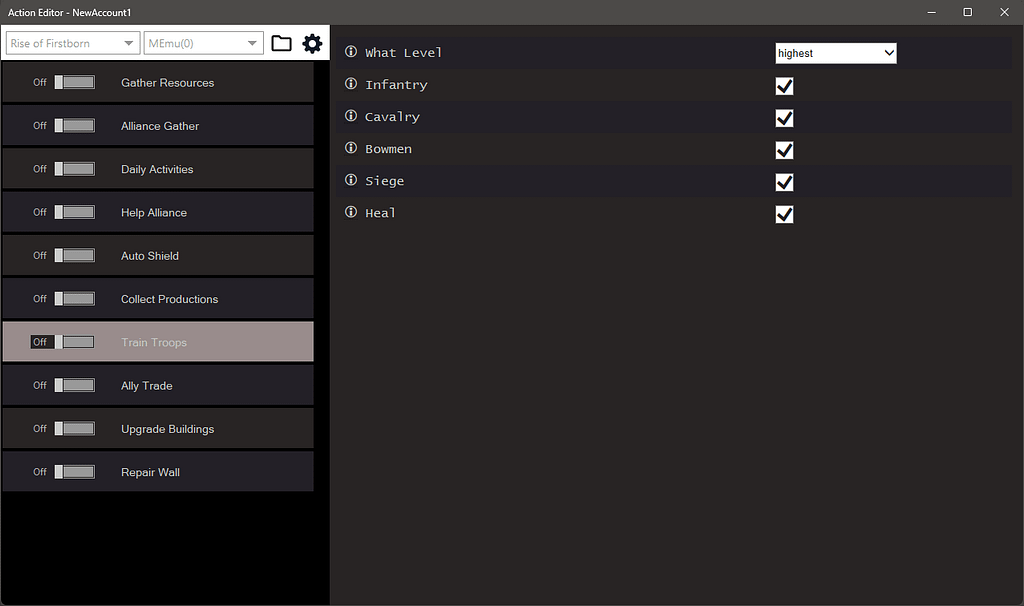Open the folder browser icon
This screenshot has width=1024, height=606.
(x=281, y=43)
